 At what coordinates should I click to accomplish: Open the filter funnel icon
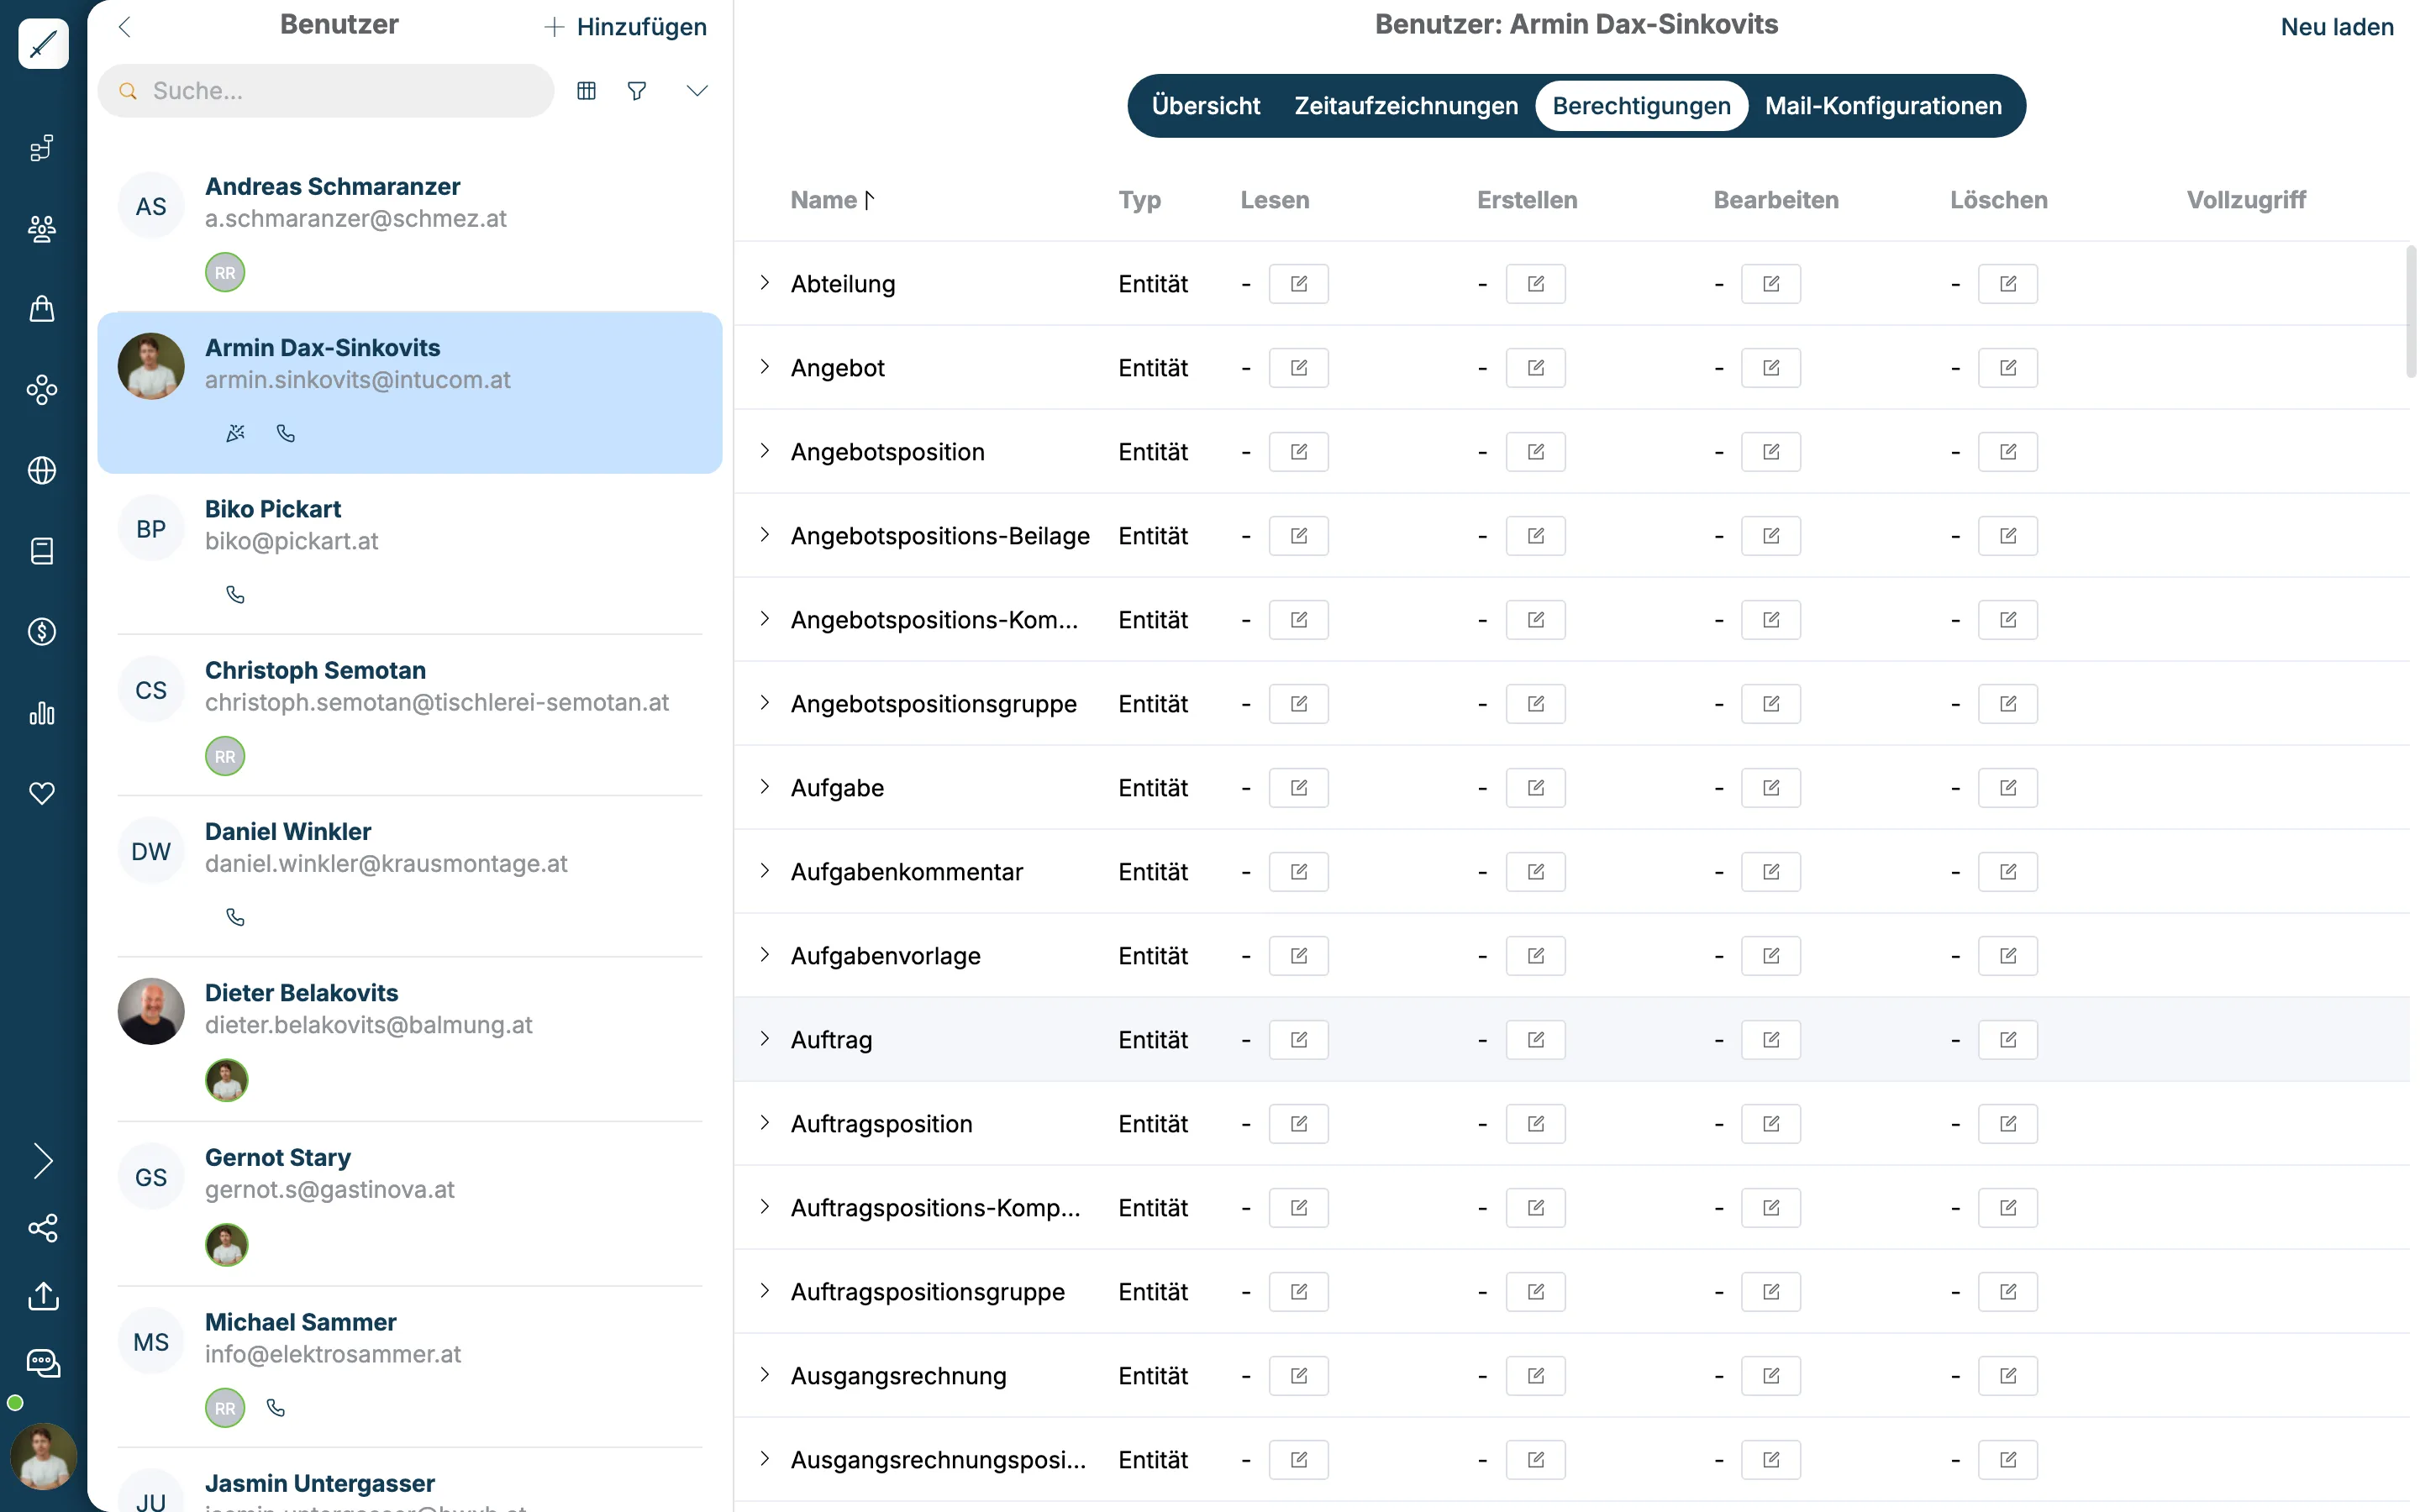click(637, 91)
